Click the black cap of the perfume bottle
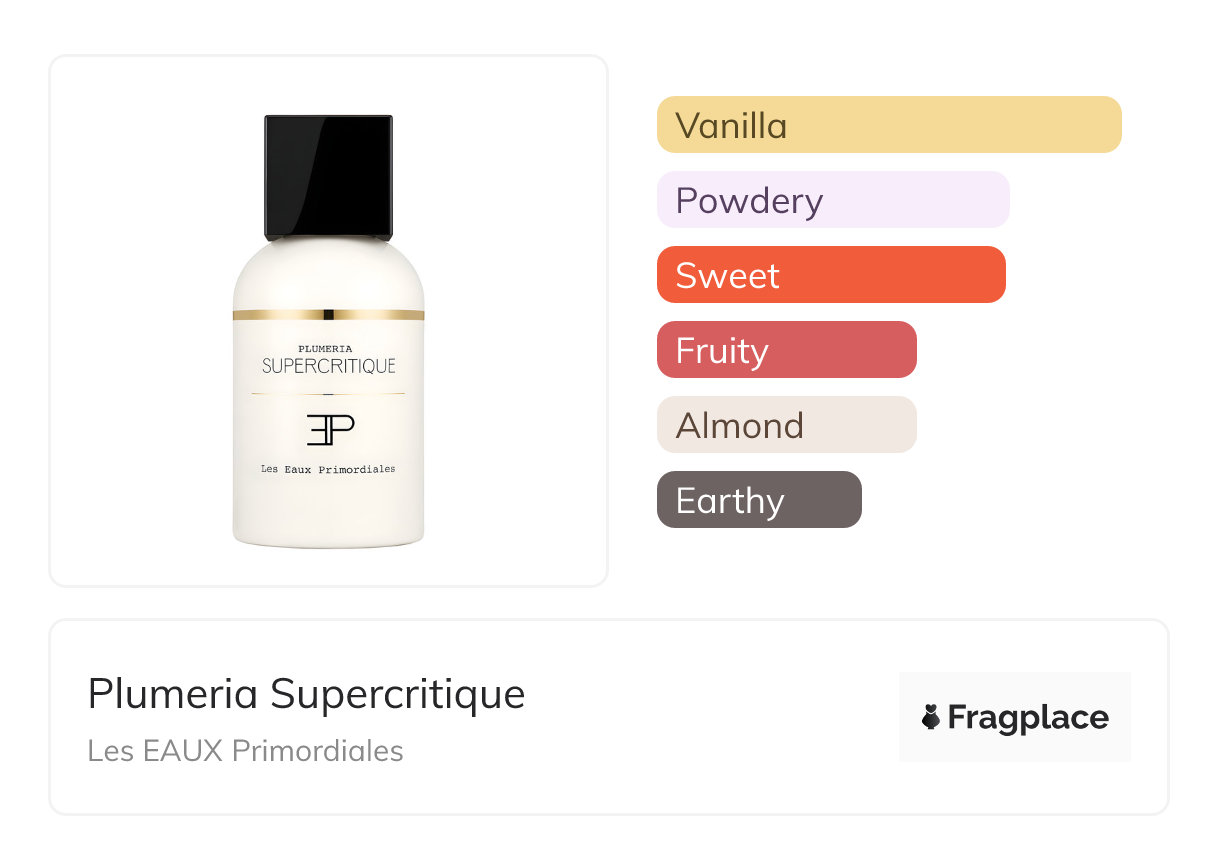Image resolution: width=1218 pixels, height=864 pixels. (329, 177)
